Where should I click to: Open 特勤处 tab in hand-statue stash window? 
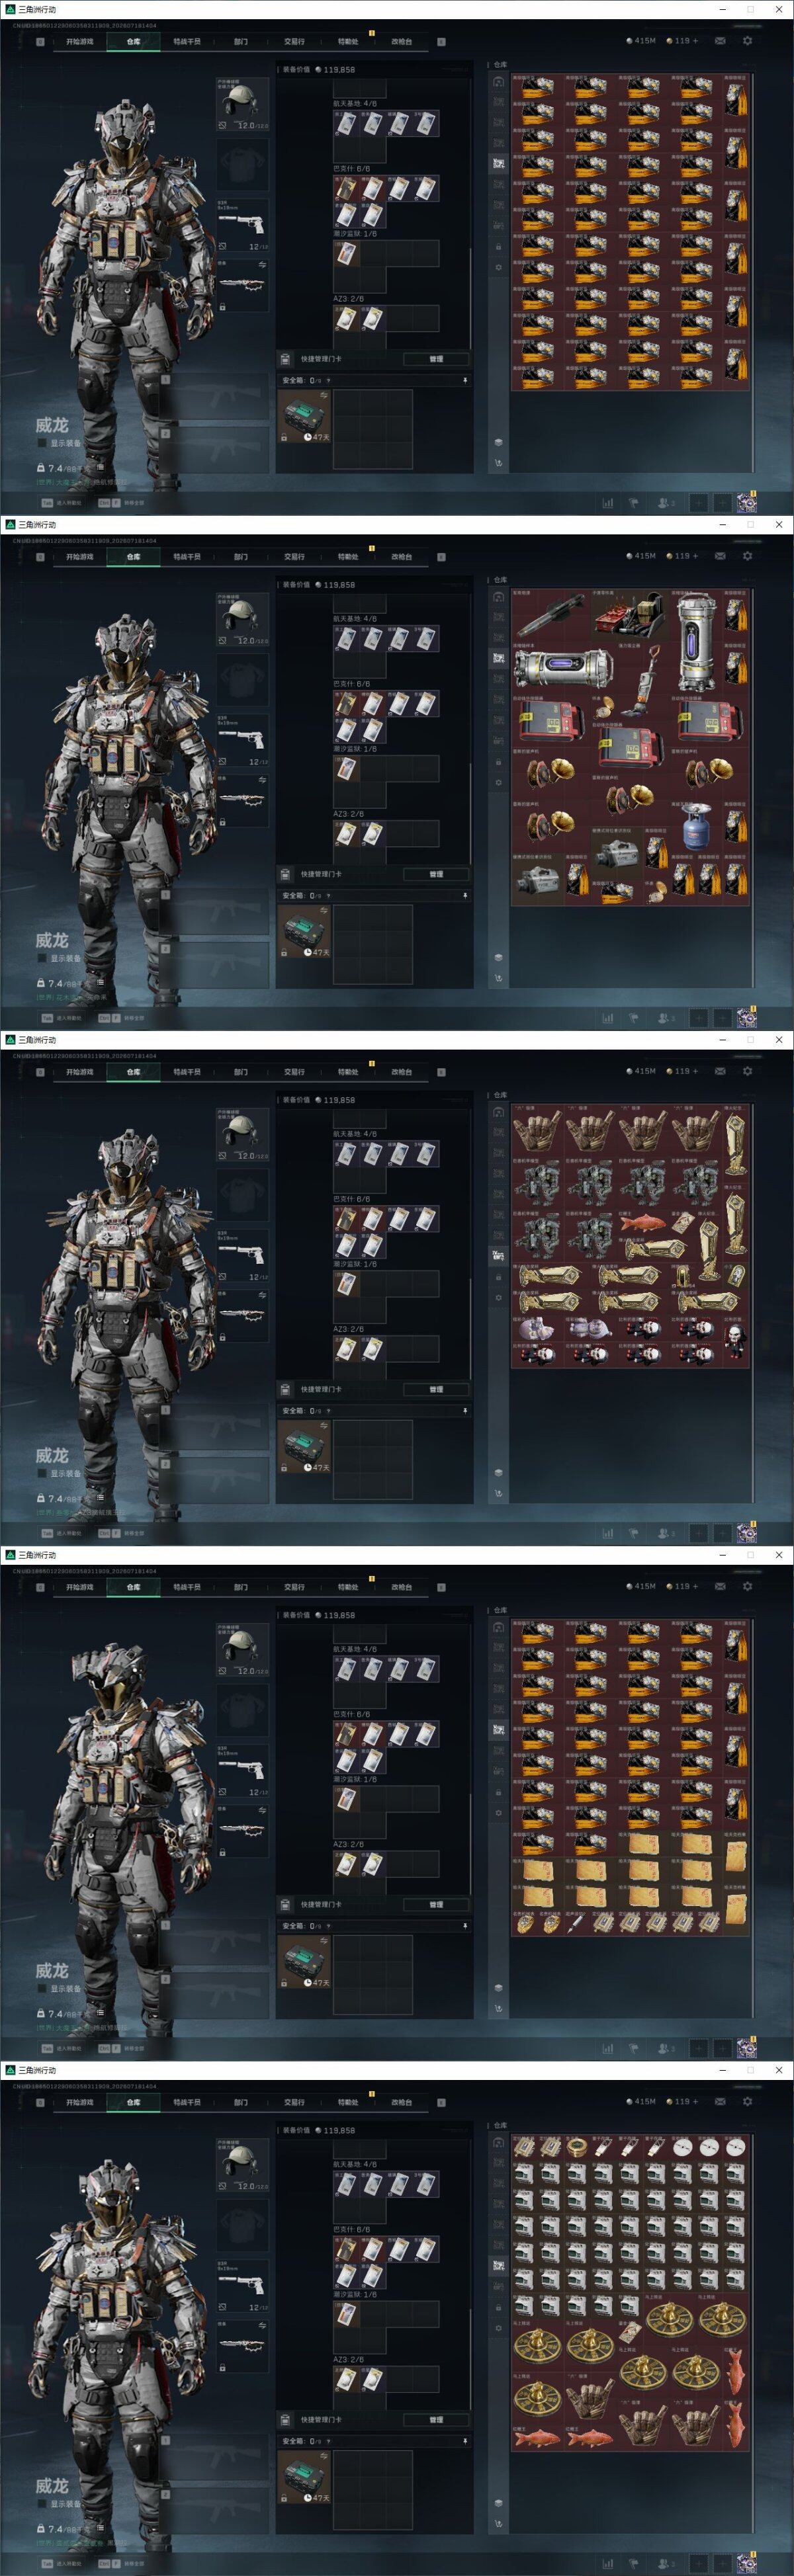click(x=348, y=1072)
